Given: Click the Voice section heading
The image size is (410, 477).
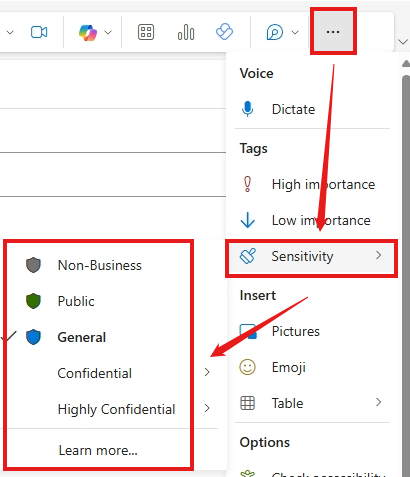Looking at the screenshot, I should (256, 73).
